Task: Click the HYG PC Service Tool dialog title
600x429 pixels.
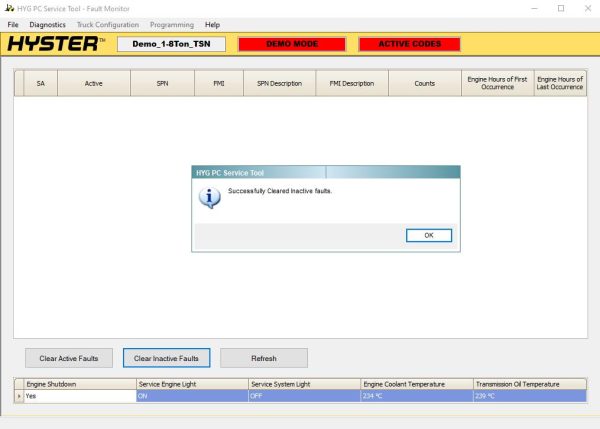Action: tap(230, 173)
